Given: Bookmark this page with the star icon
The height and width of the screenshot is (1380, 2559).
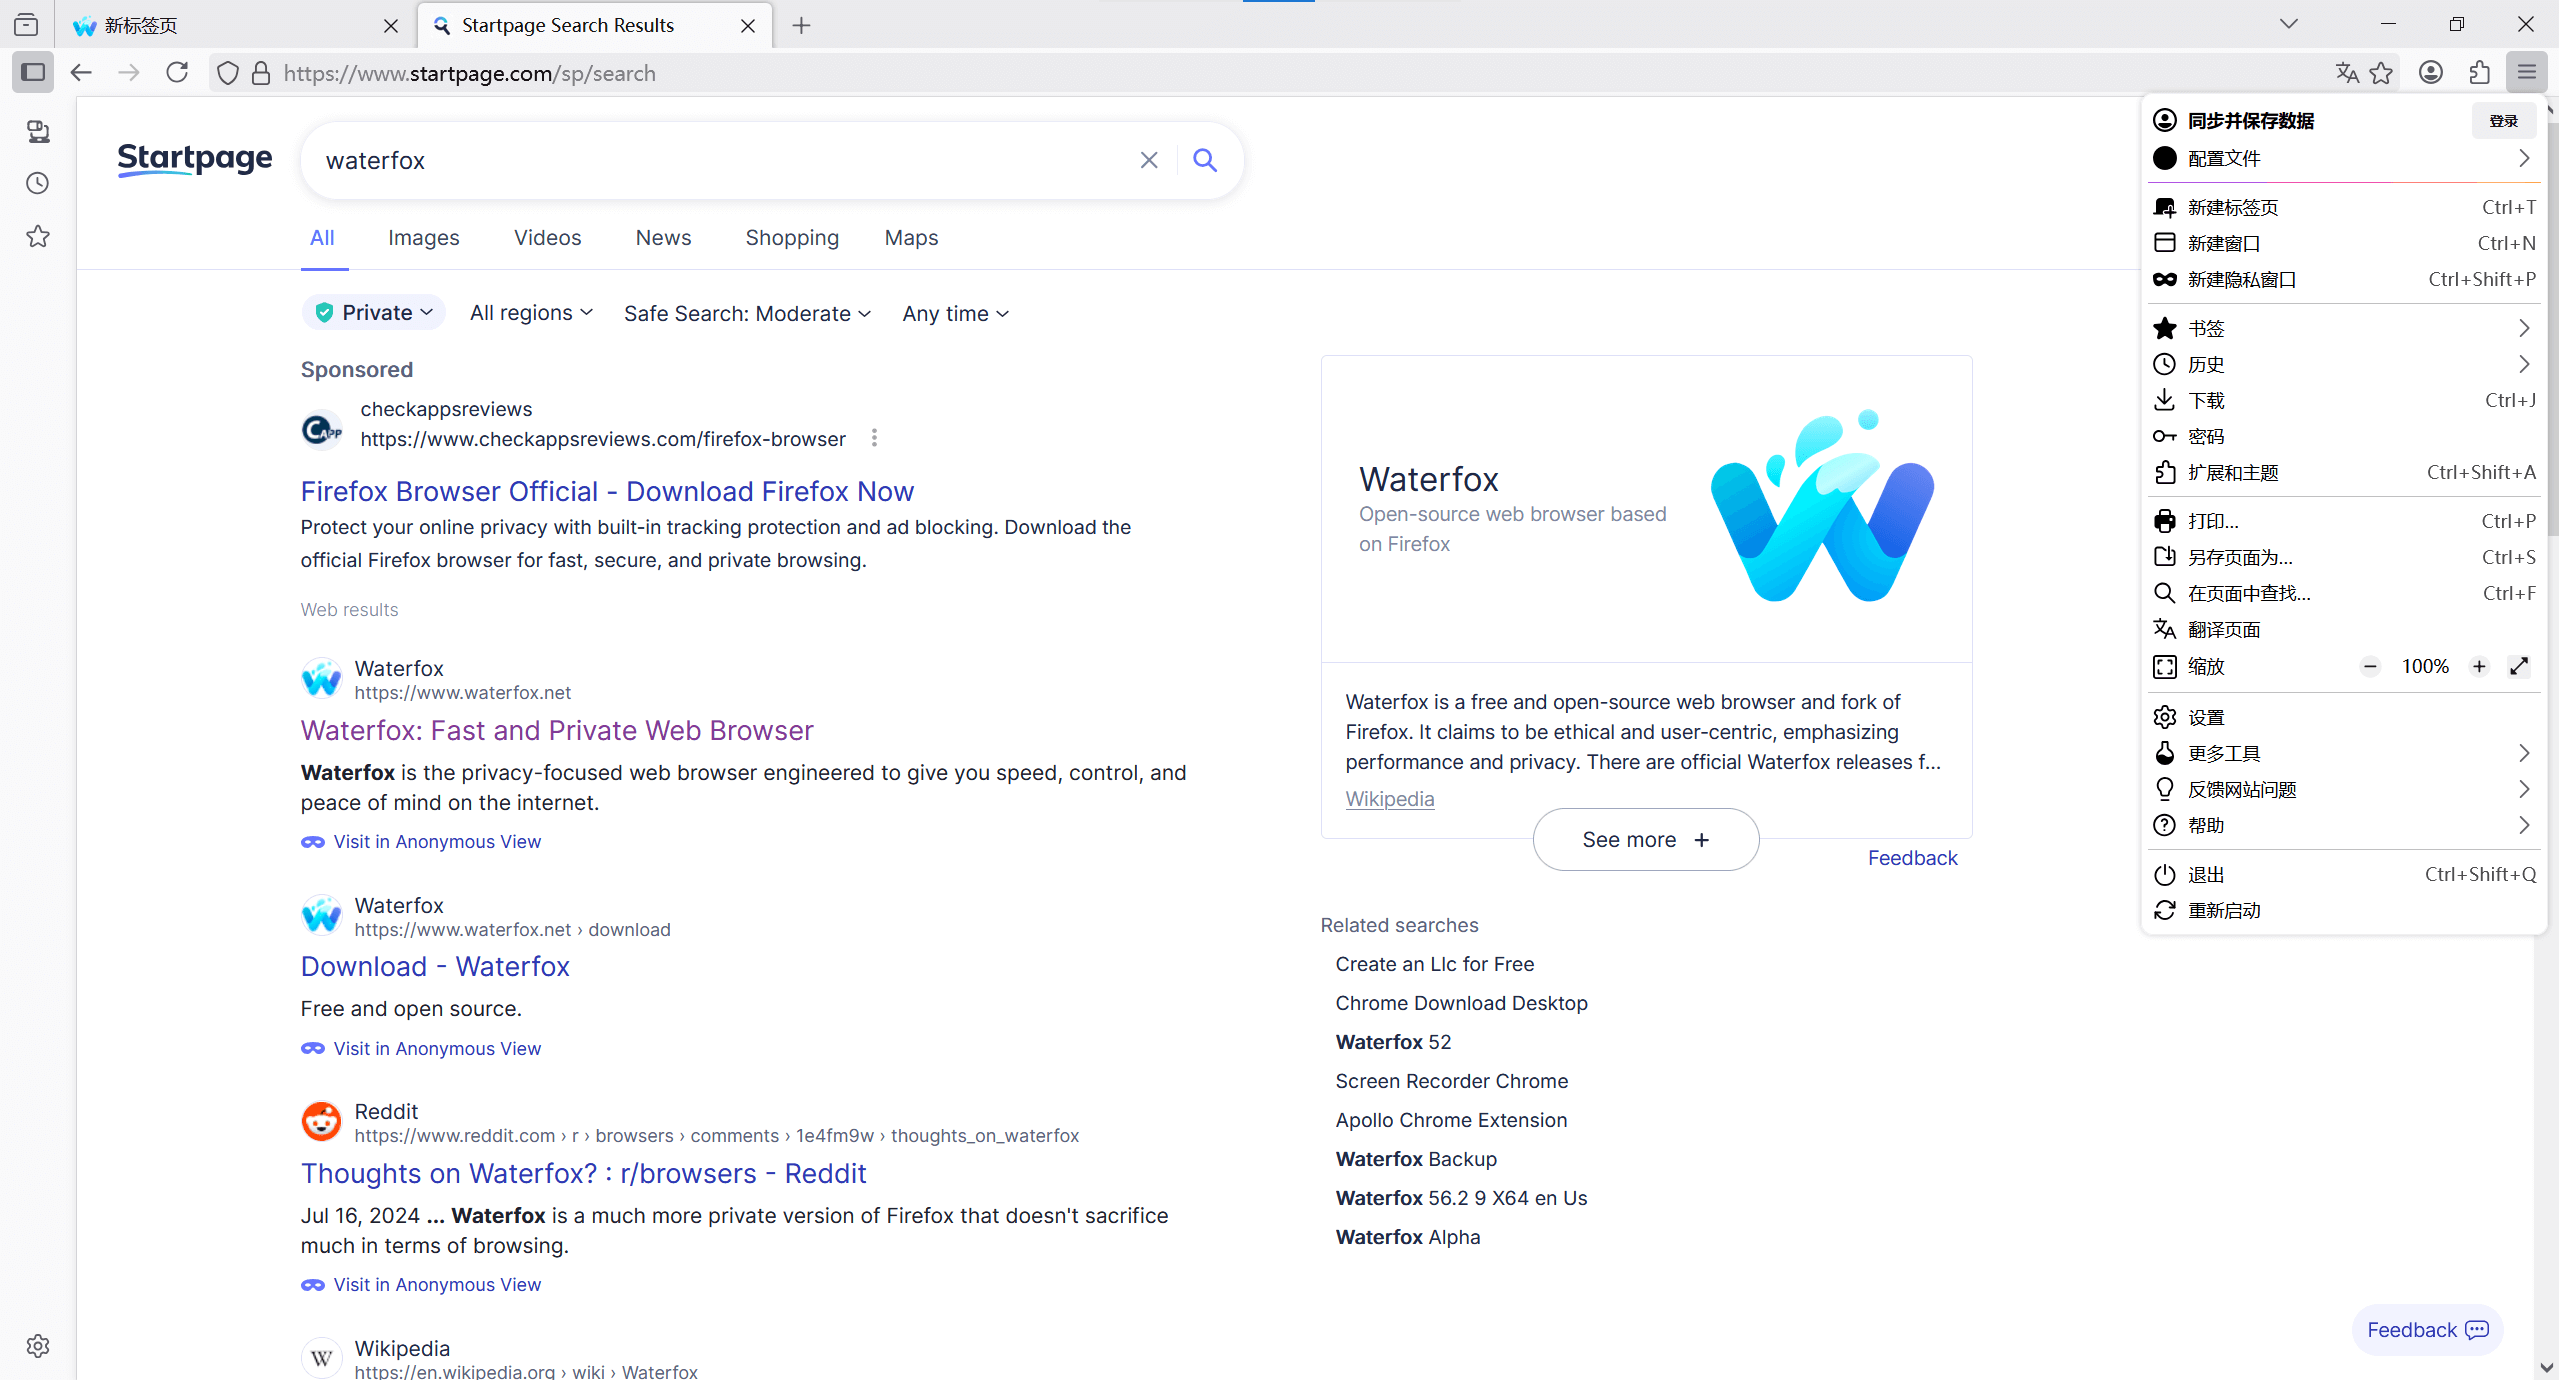Looking at the screenshot, I should [2381, 73].
